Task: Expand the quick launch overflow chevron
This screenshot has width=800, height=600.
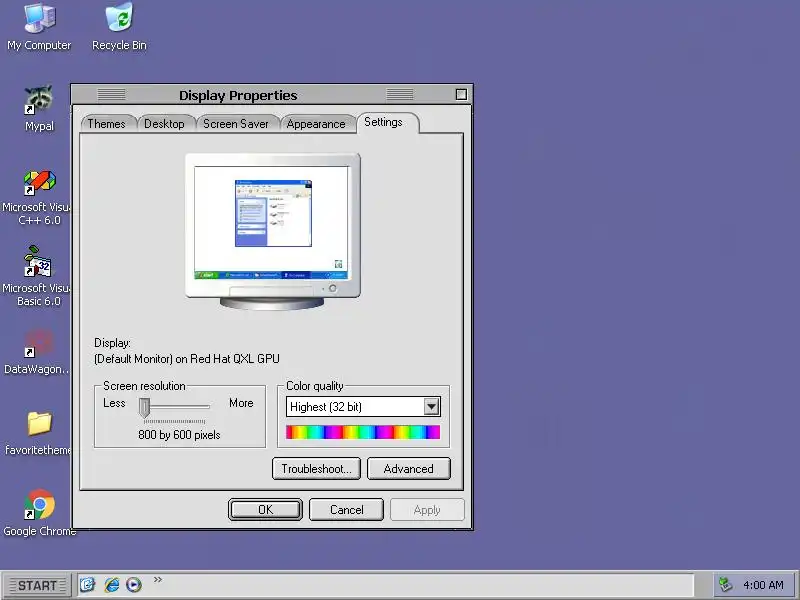Action: [158, 579]
